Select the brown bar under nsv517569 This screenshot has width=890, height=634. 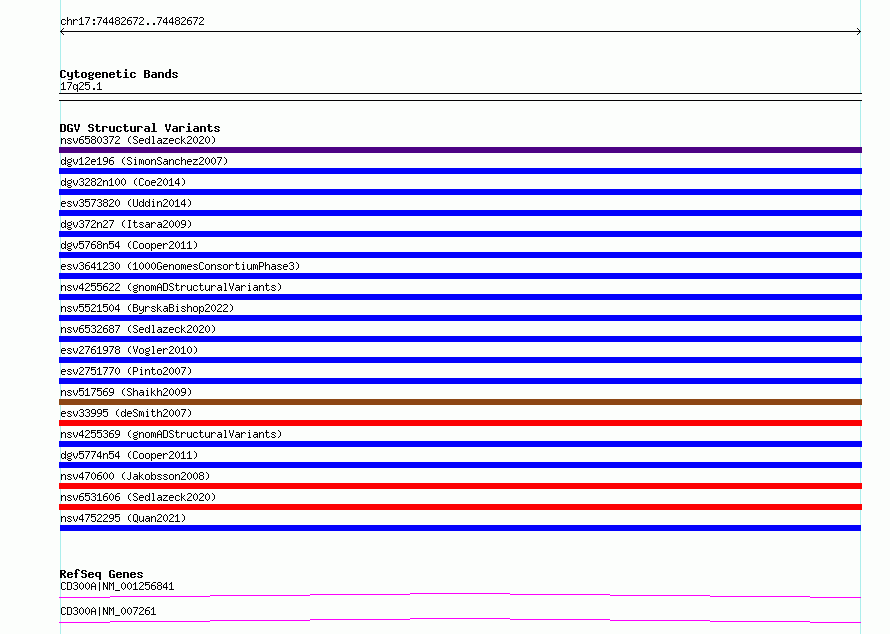click(460, 402)
